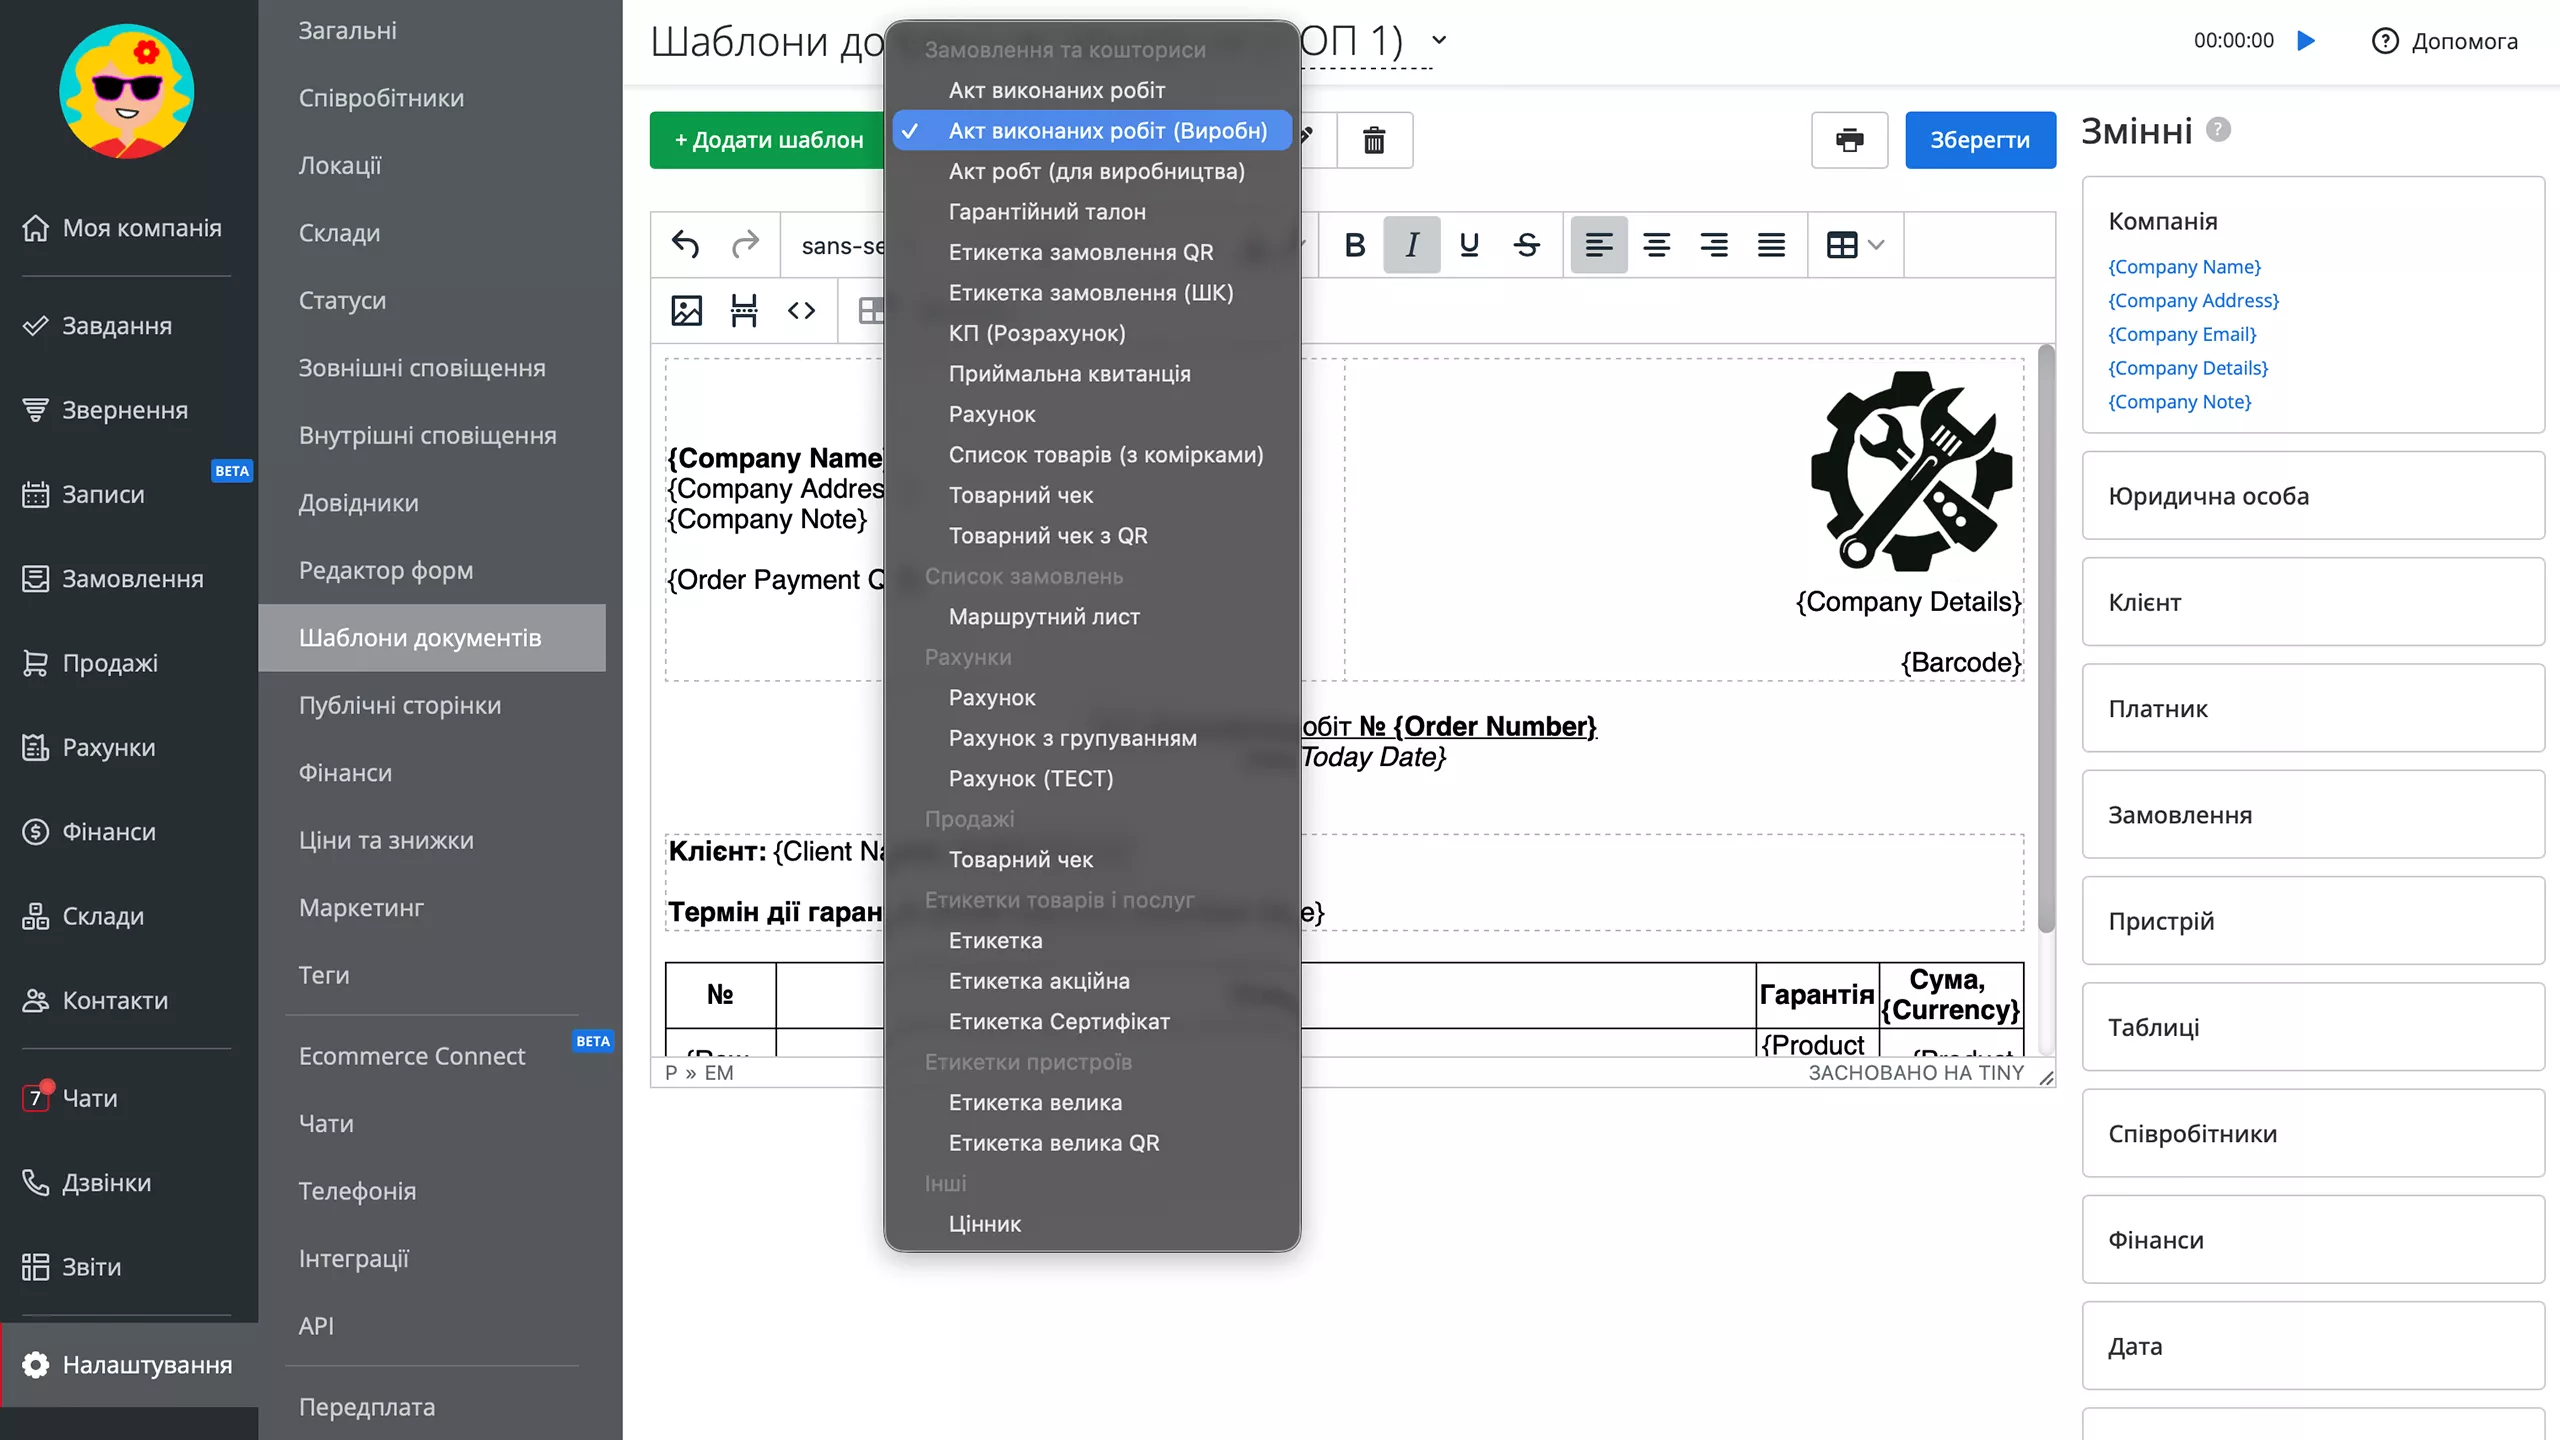Viewport: 2560px width, 1440px height.
Task: Toggle italic formatting
Action: [1411, 245]
